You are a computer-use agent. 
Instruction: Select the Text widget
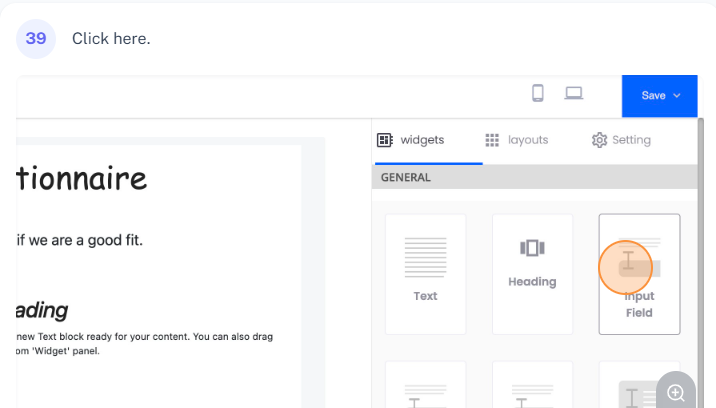[x=425, y=273]
